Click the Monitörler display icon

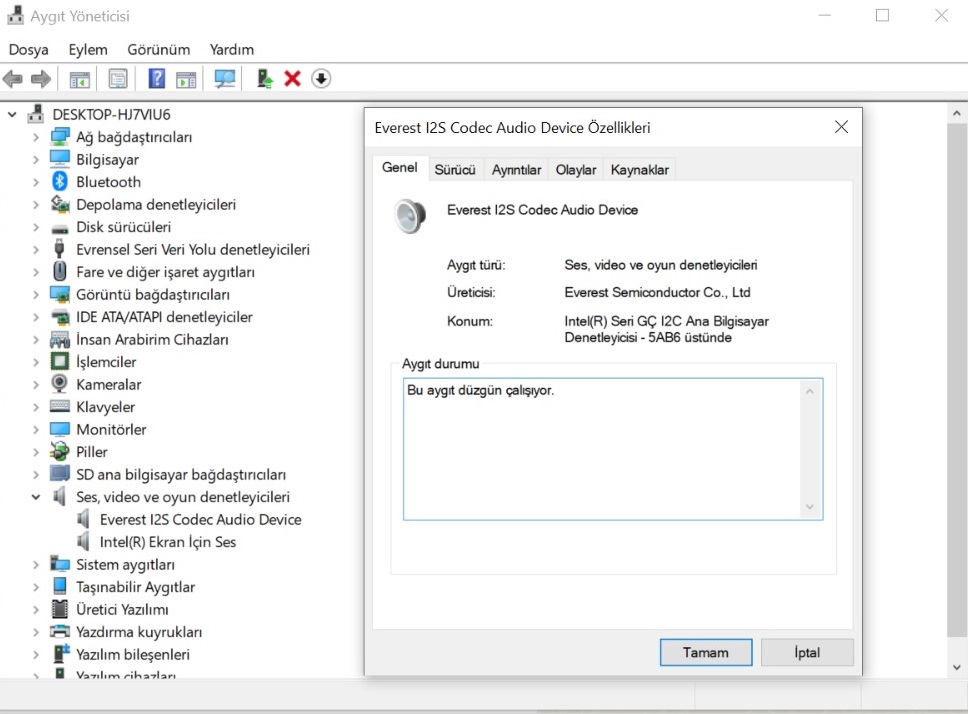pyautogui.click(x=60, y=429)
